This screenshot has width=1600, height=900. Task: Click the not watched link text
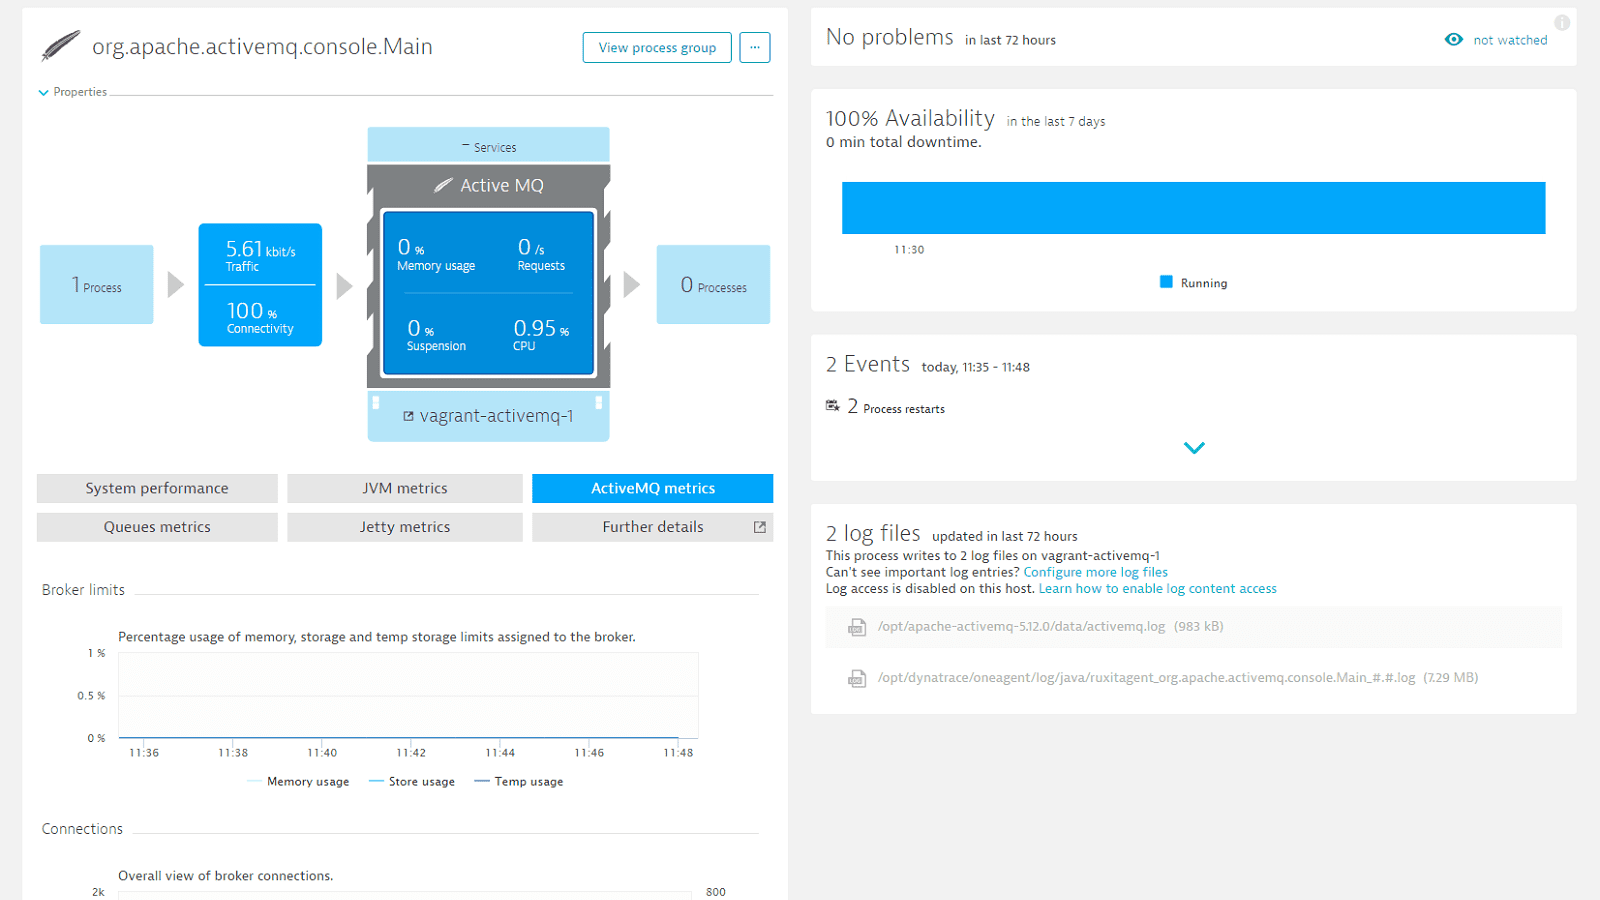pos(1510,40)
